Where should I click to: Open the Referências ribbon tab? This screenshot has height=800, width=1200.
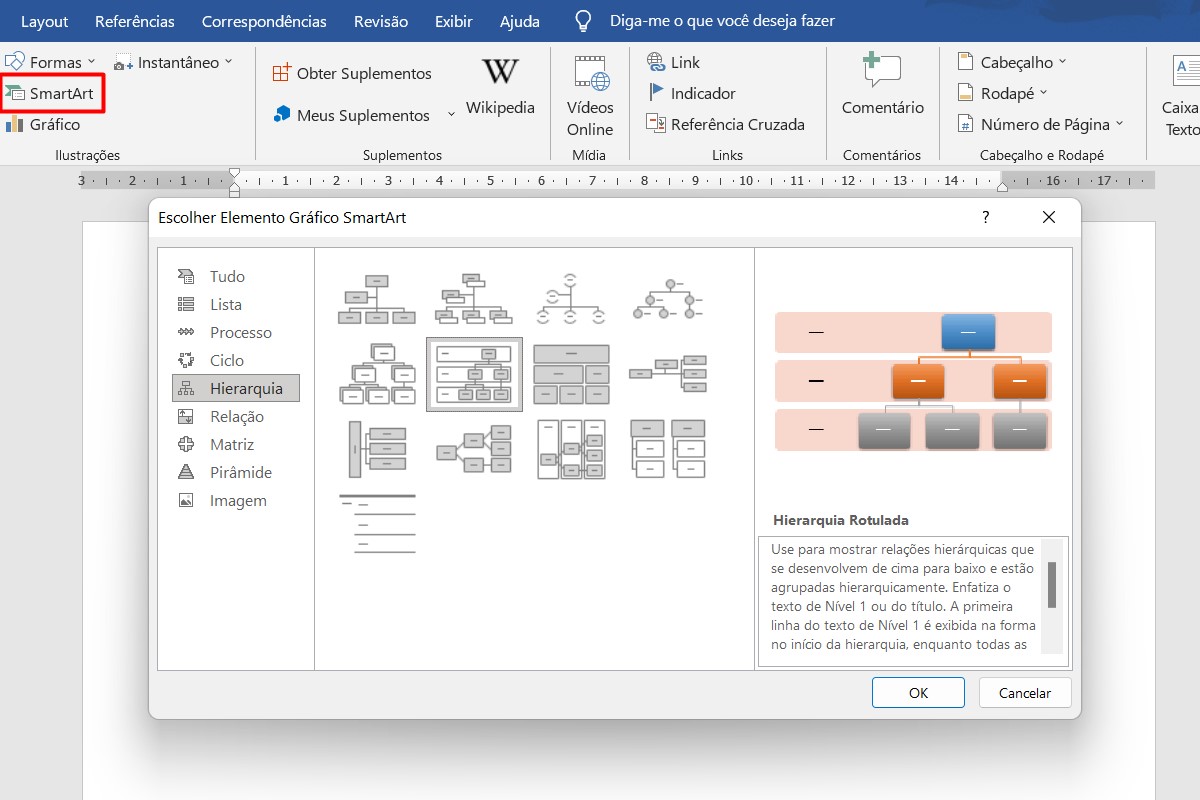[135, 21]
